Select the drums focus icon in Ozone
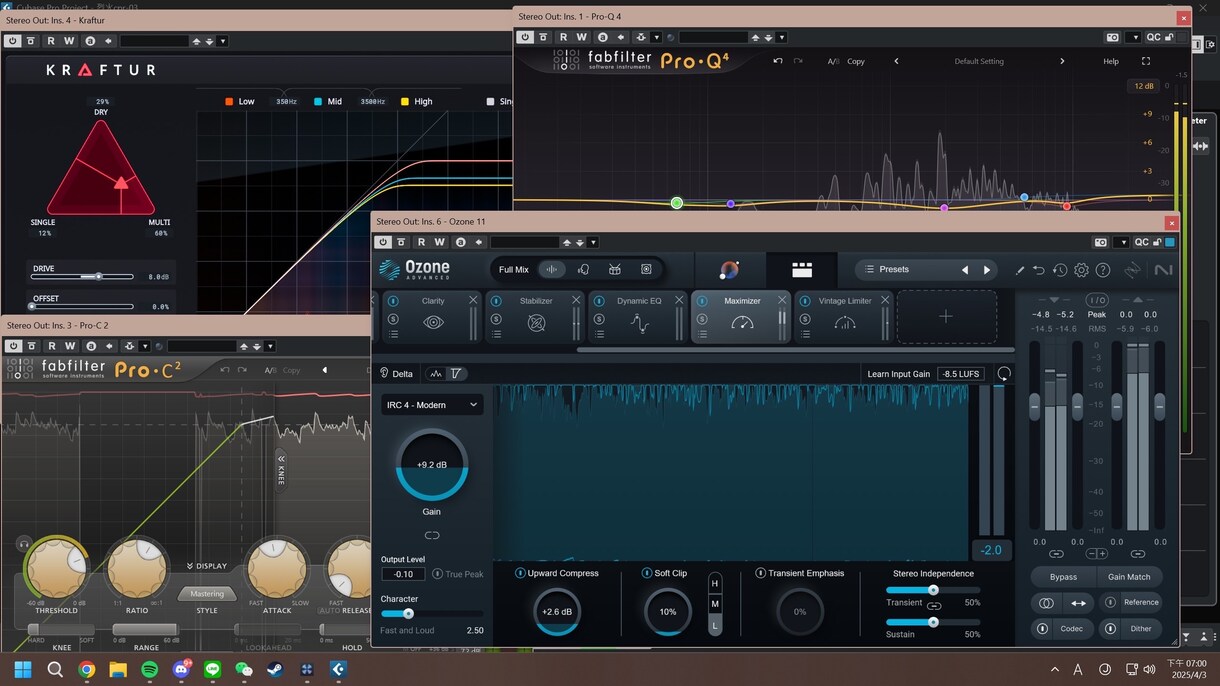This screenshot has height=686, width=1220. pos(615,269)
